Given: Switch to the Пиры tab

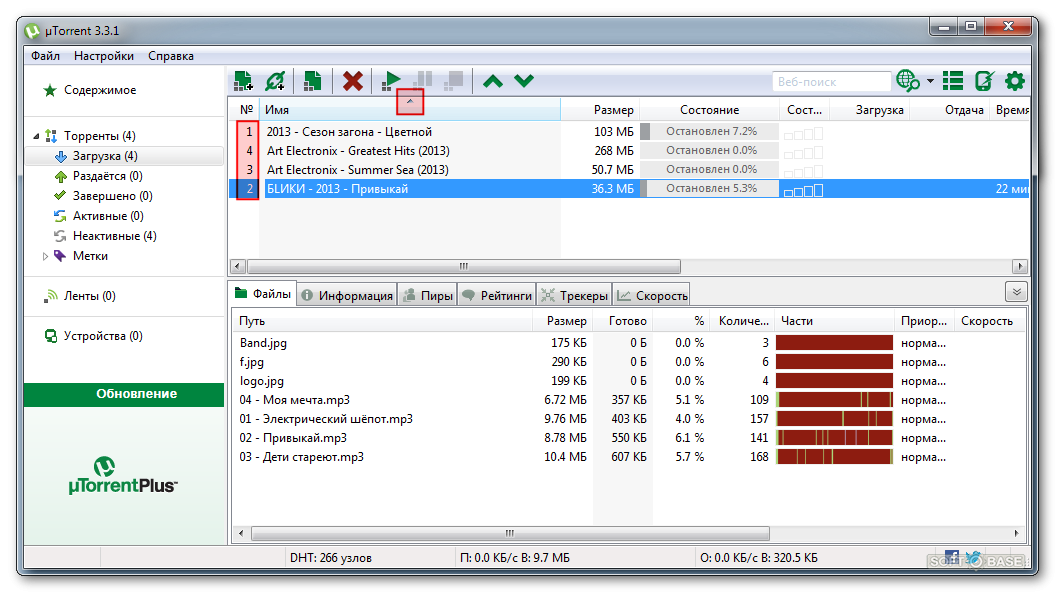Looking at the screenshot, I should [x=428, y=295].
